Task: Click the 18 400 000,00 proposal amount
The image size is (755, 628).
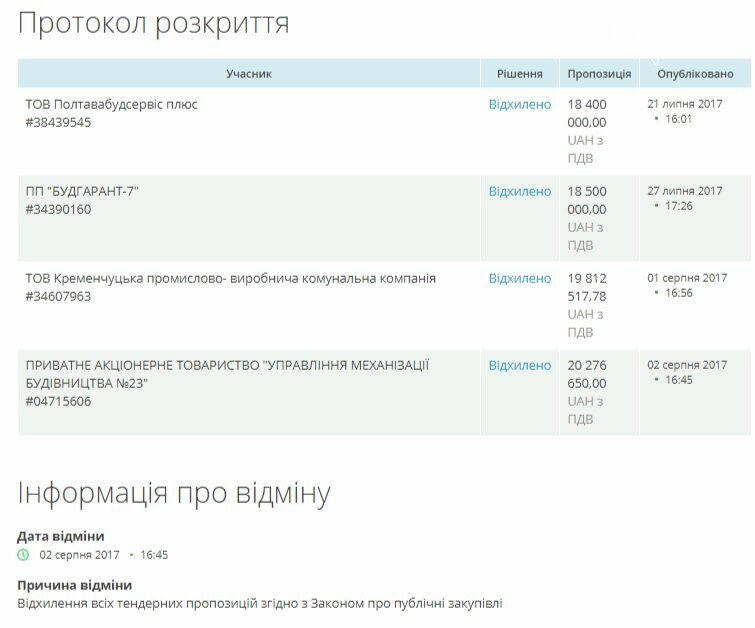Action: tap(587, 113)
